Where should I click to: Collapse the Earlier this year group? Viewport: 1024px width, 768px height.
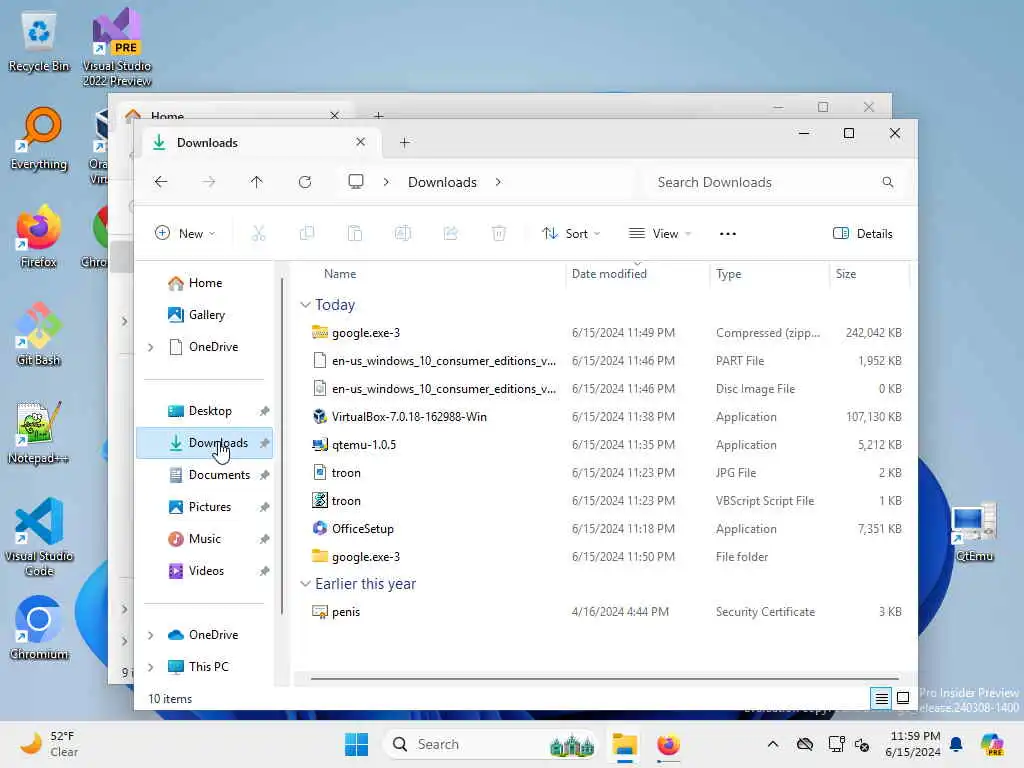[x=305, y=584]
